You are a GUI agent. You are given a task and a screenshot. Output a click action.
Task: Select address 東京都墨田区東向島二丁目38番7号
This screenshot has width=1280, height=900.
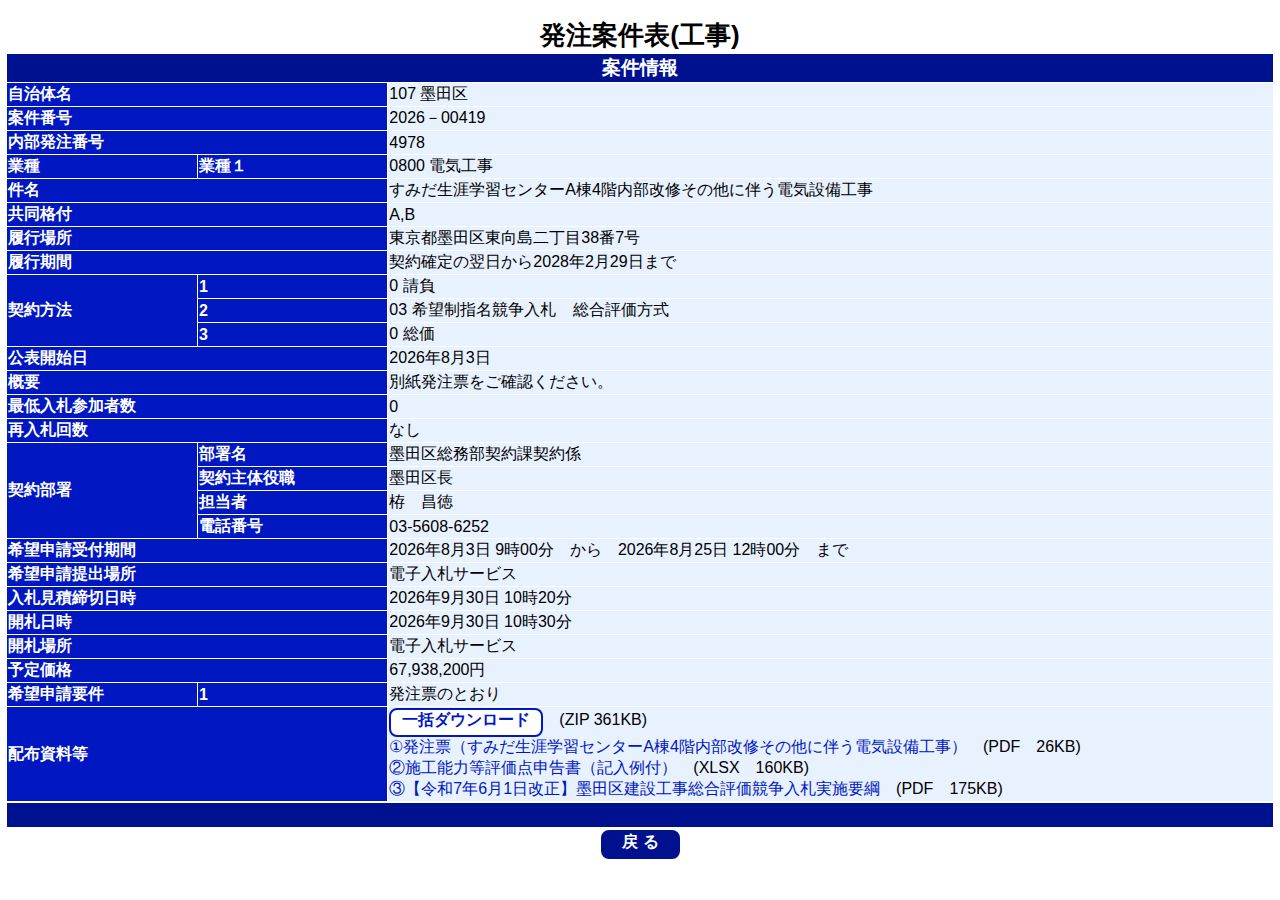[x=514, y=238]
